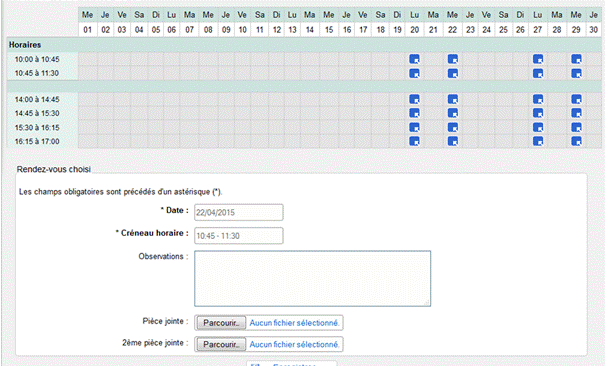Click day number 29 in calendar header
Viewport: 605px width, 366px height.
tap(576, 30)
